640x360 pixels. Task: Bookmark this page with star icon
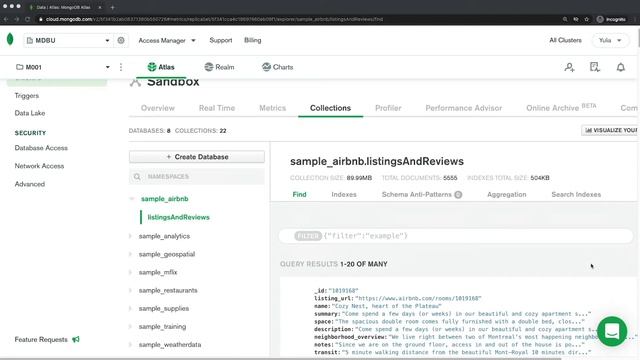click(587, 19)
